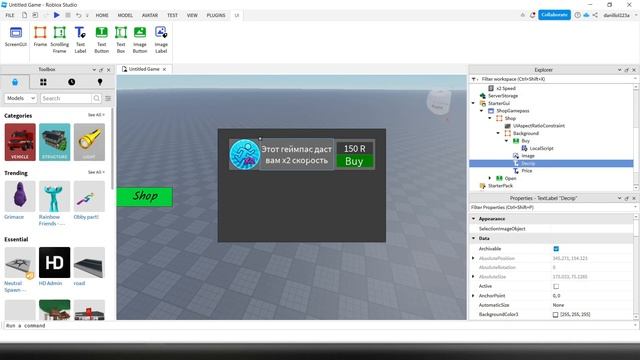This screenshot has height=360, width=640.
Task: Select the Grimace trending model
Action: point(20,196)
